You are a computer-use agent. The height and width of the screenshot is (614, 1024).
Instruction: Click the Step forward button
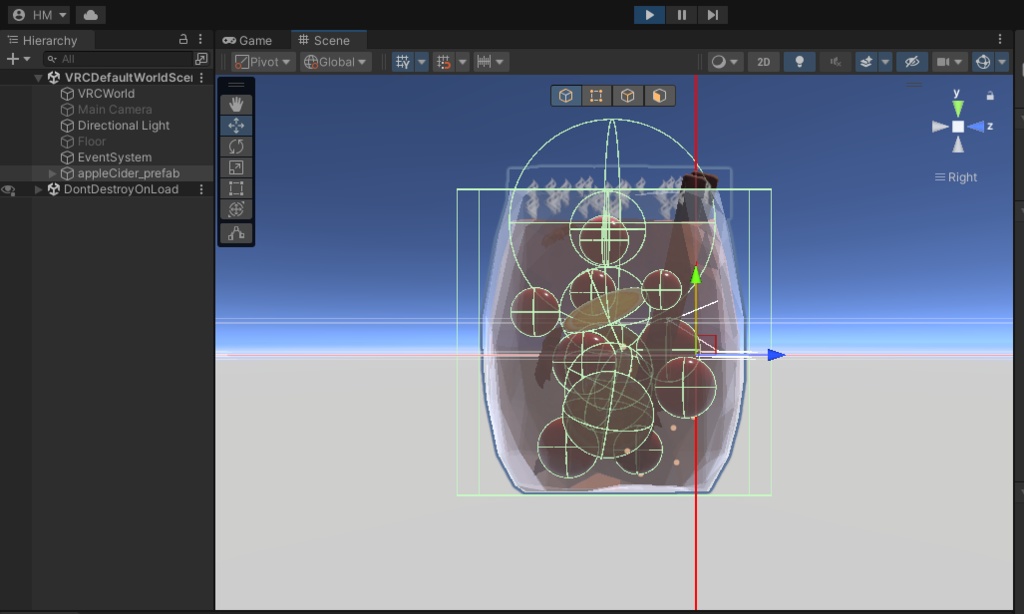[x=712, y=15]
